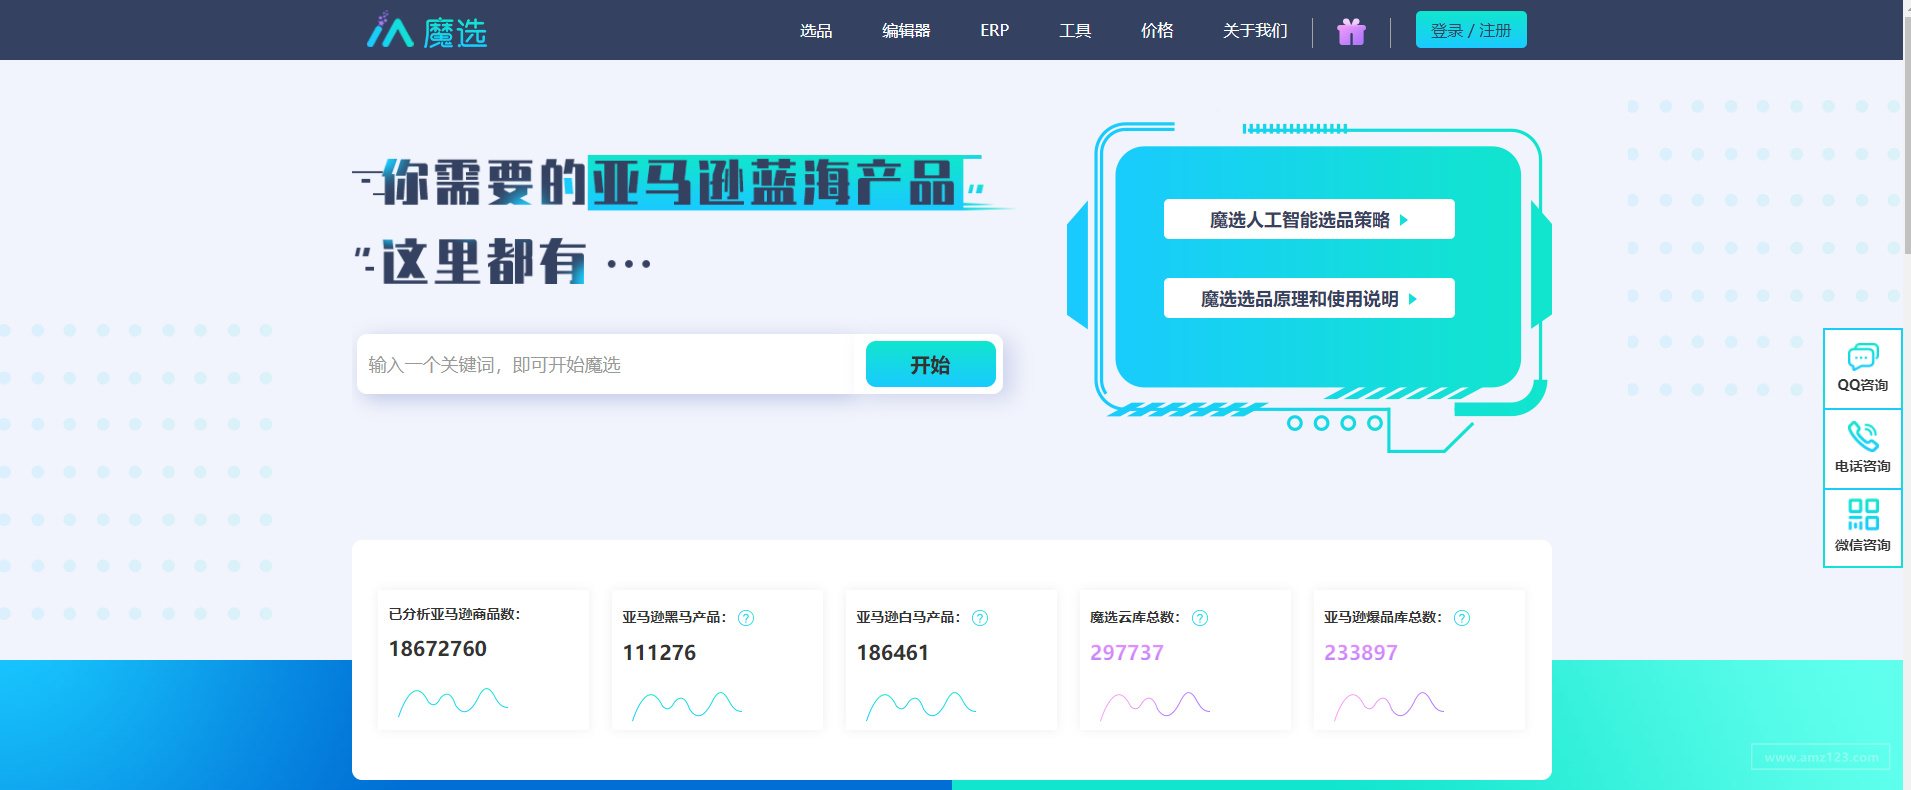Screen dimensions: 1911x790
Task: Click the purple value 233897
Action: tap(1361, 653)
